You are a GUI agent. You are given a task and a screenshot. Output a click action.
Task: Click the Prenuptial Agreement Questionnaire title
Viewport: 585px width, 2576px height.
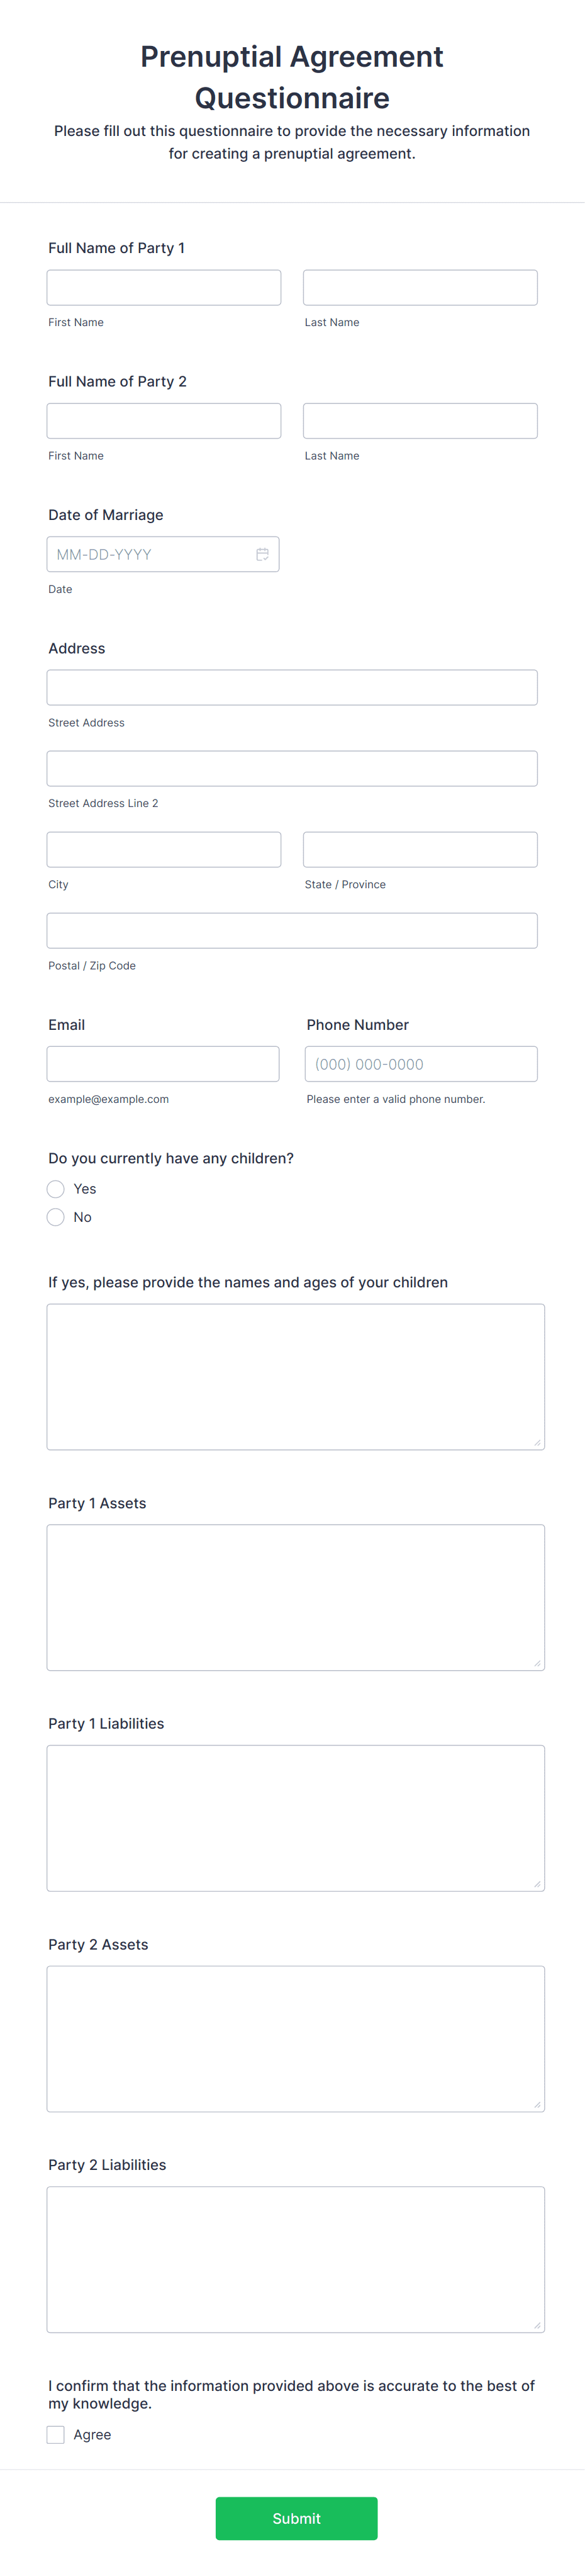[292, 77]
